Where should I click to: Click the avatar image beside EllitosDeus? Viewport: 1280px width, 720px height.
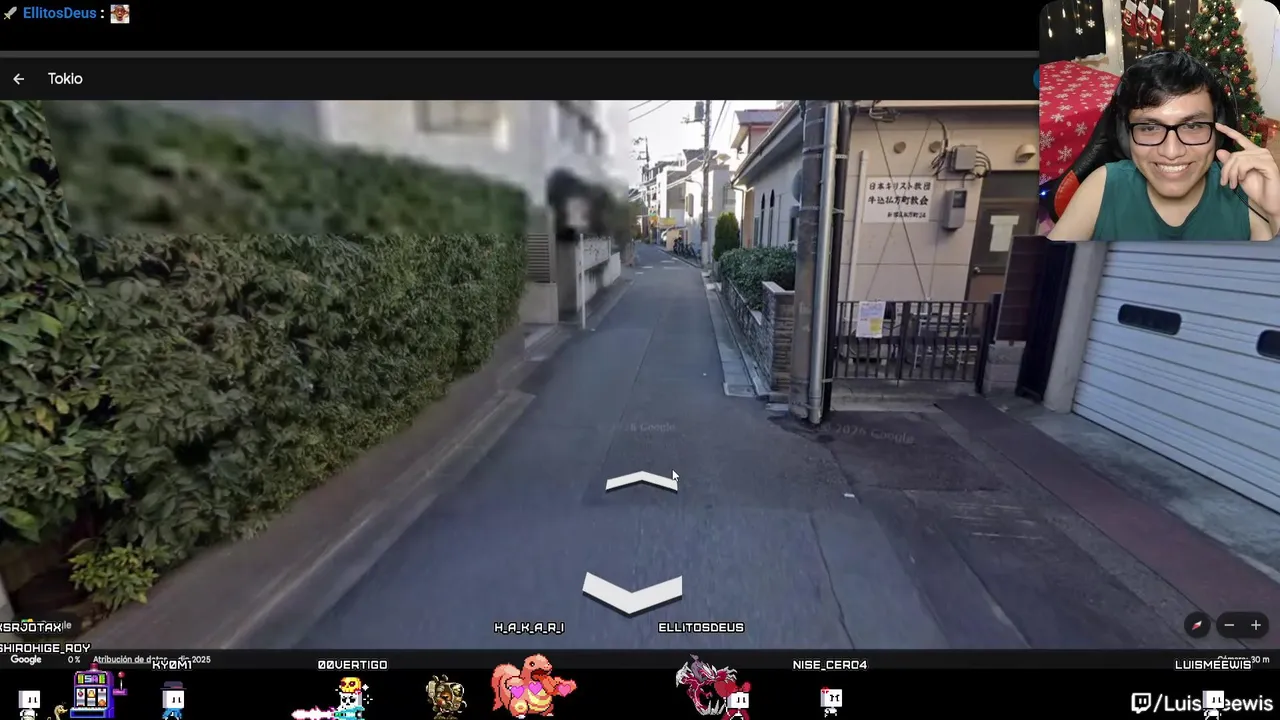click(x=120, y=13)
